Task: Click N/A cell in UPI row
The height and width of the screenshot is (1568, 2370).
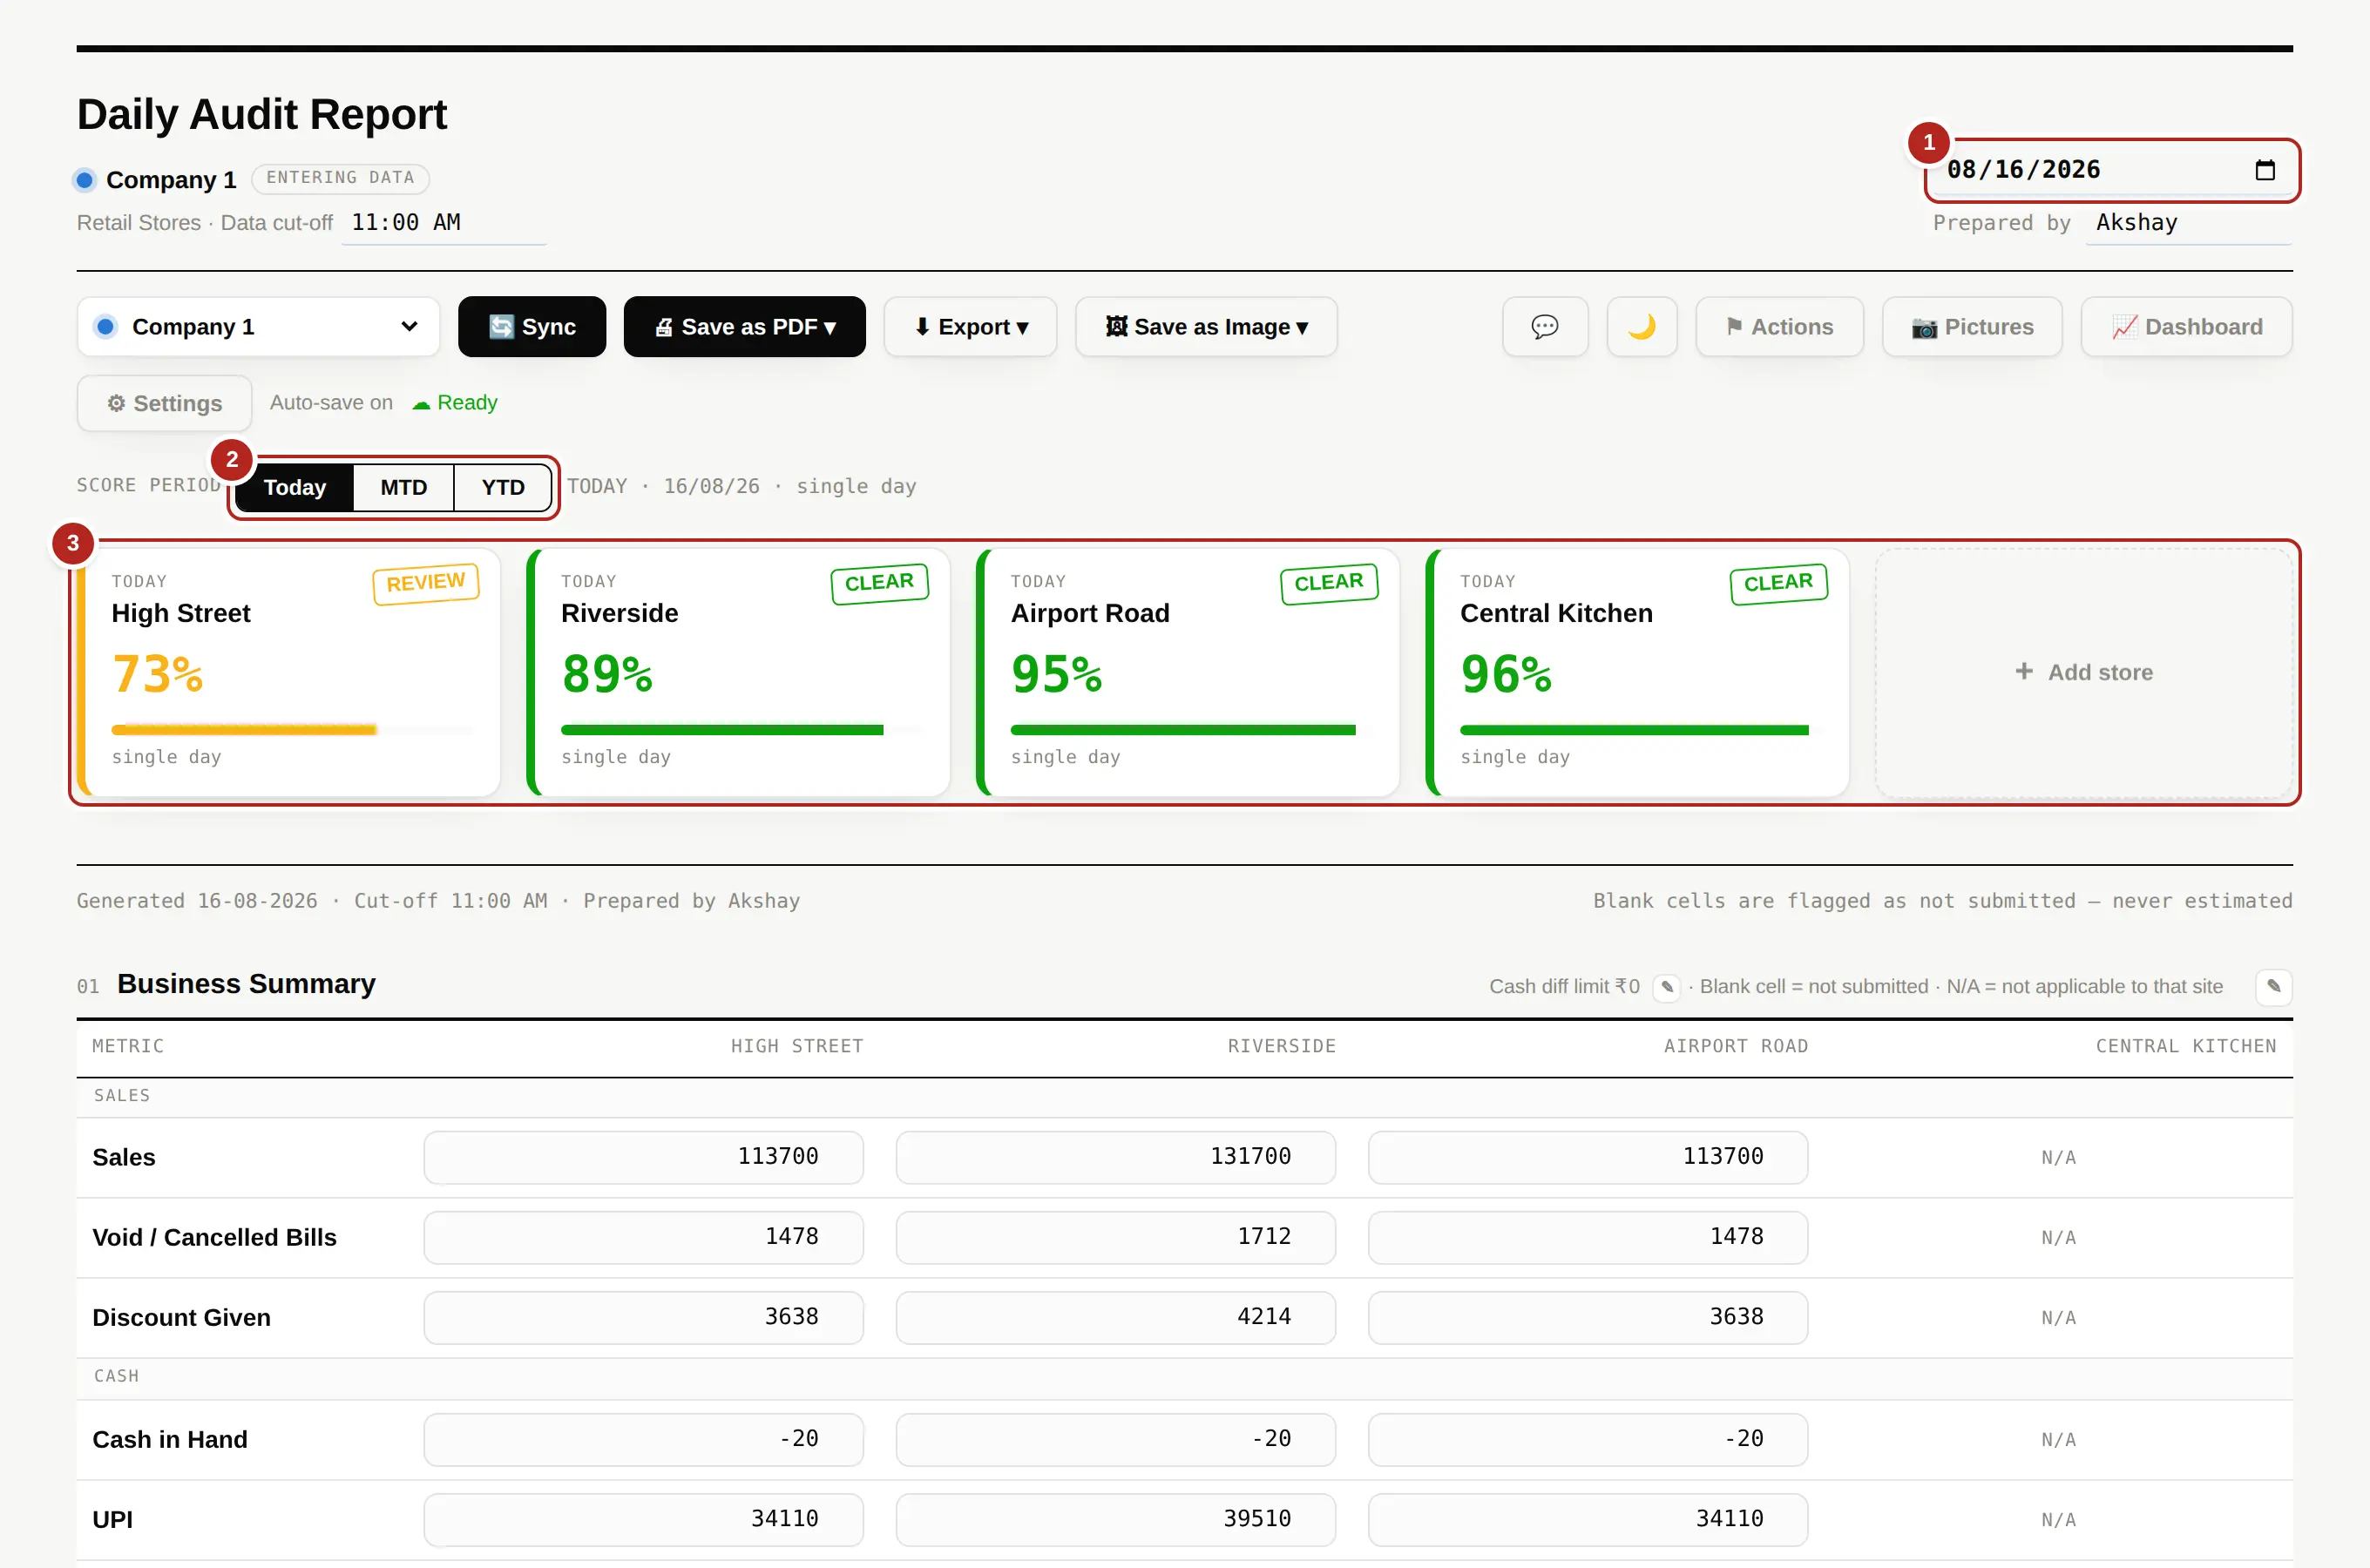Action: 2058,1520
